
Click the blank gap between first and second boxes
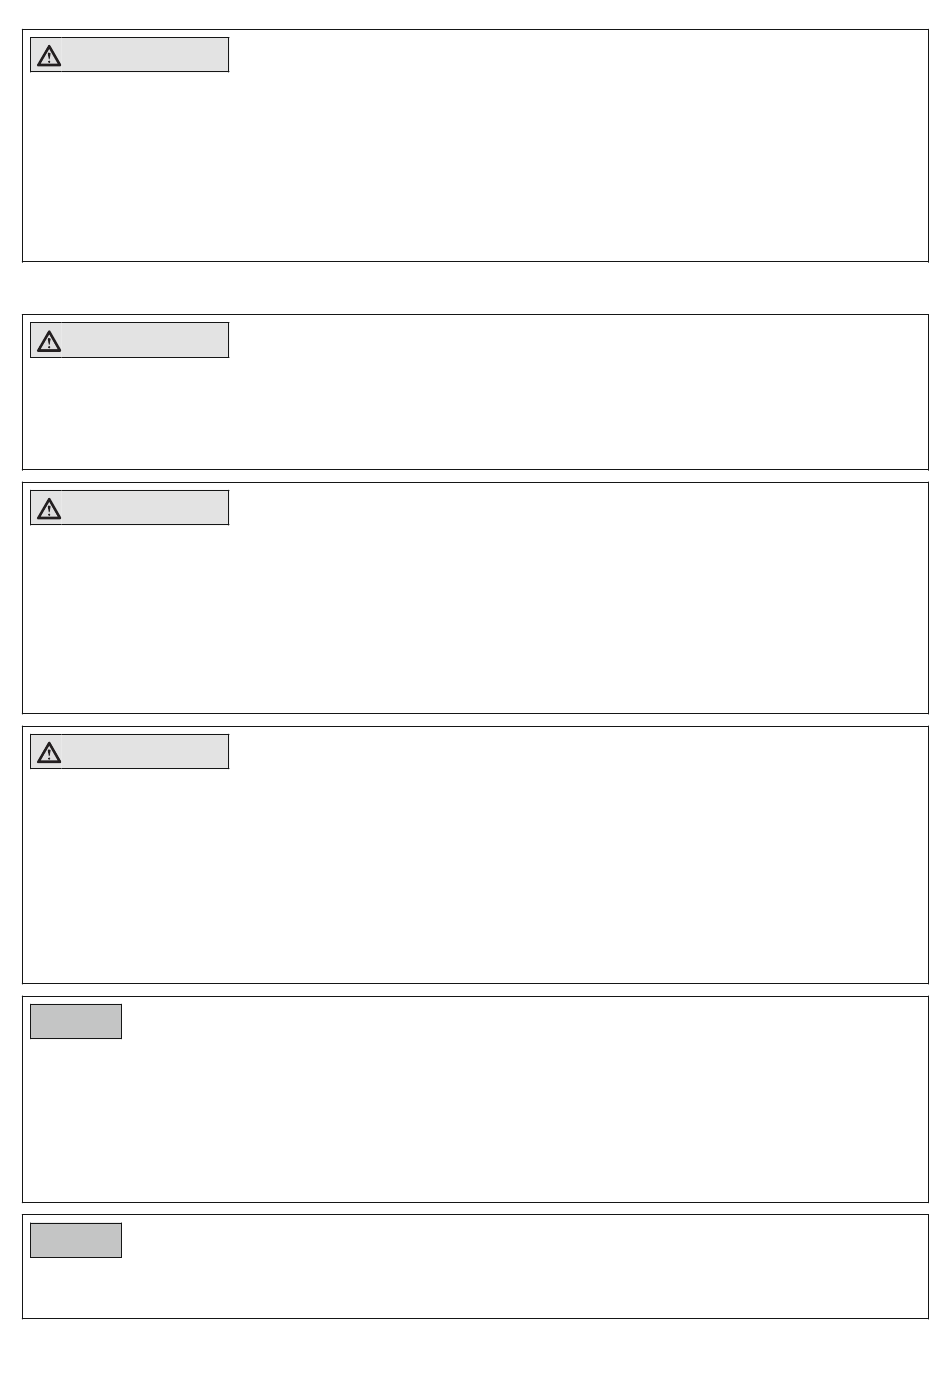(x=475, y=288)
